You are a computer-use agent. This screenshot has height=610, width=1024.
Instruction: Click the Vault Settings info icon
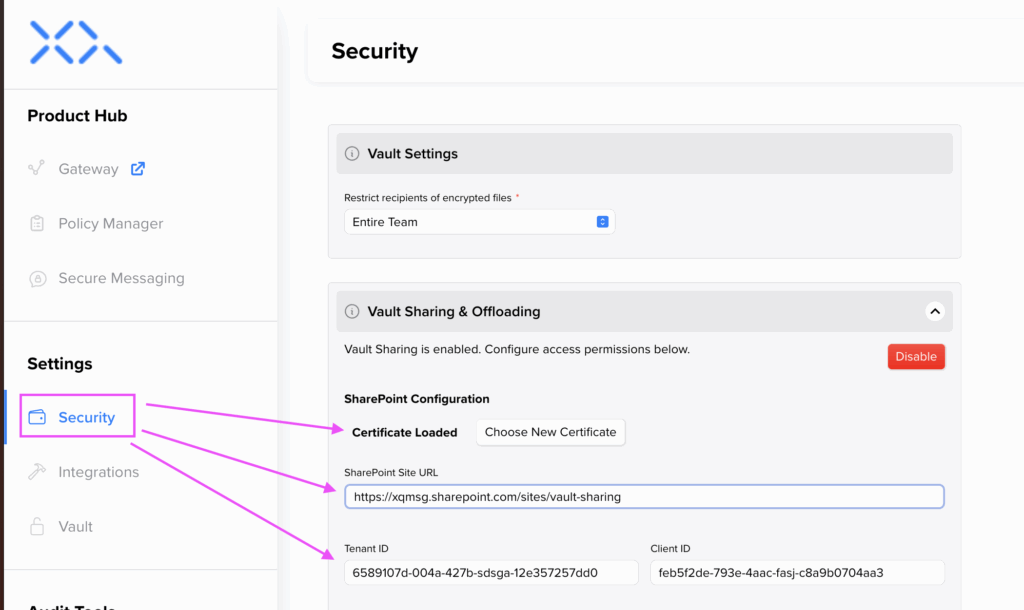click(352, 154)
